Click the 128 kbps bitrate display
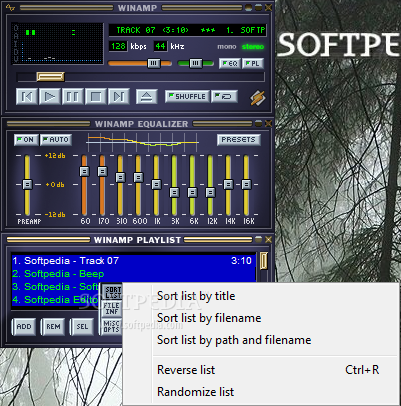This screenshot has height=406, width=401. click(x=118, y=46)
